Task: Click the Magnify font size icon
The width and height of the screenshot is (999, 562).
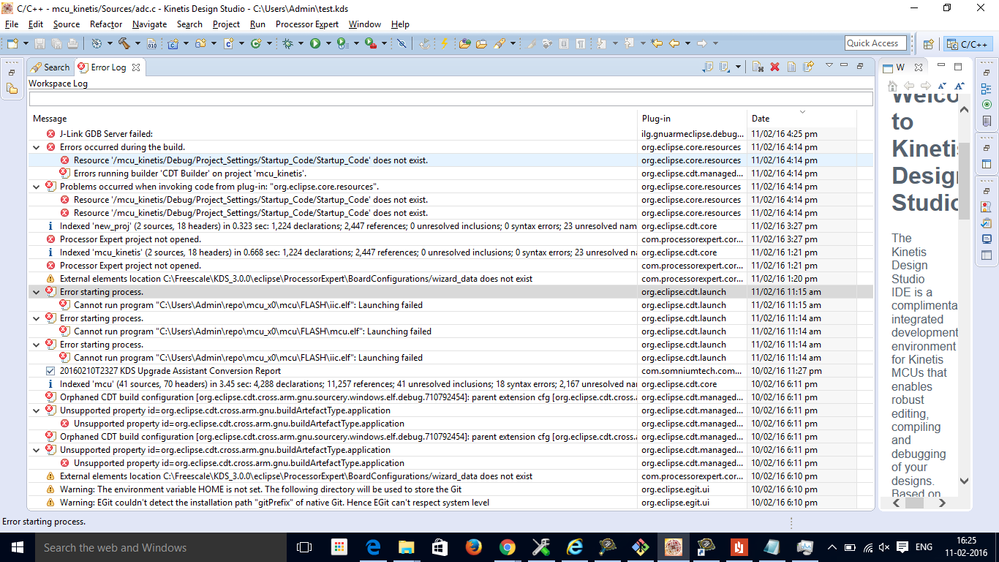Action: coord(959,85)
